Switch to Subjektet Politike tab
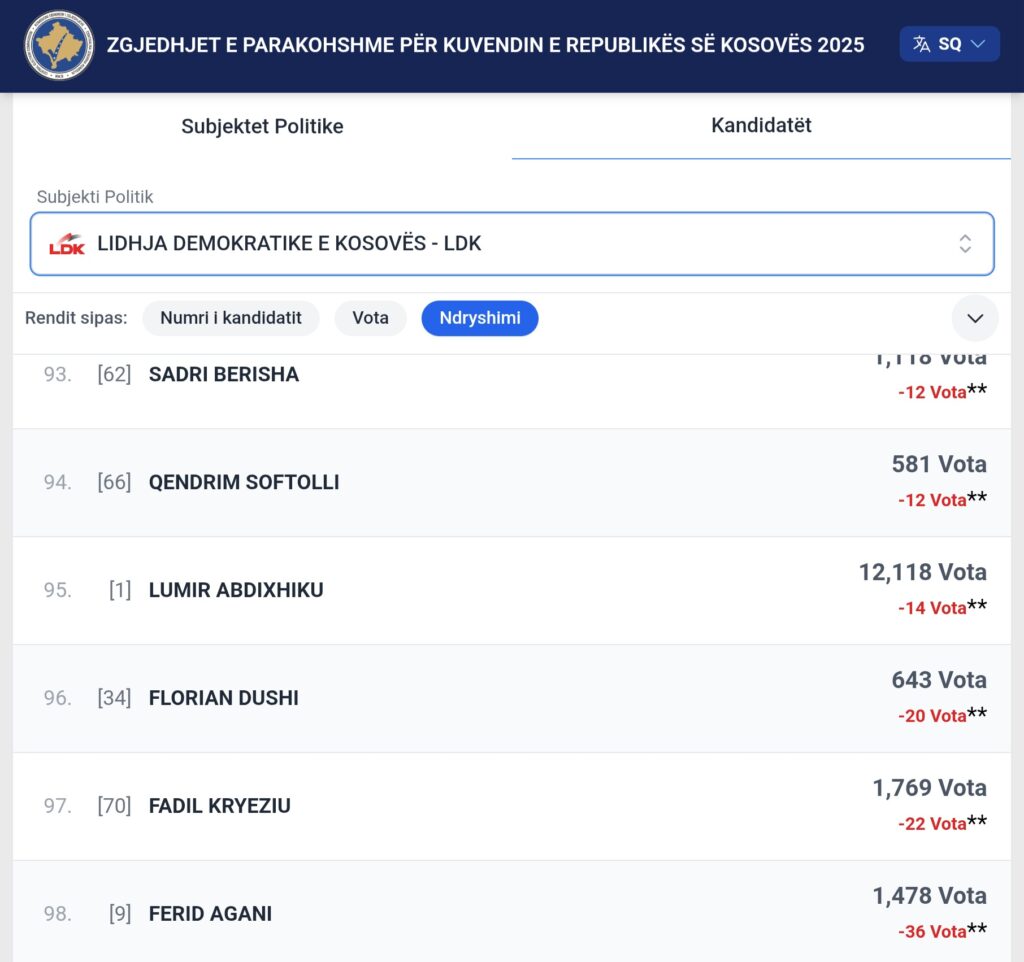1024x962 pixels. pos(262,126)
